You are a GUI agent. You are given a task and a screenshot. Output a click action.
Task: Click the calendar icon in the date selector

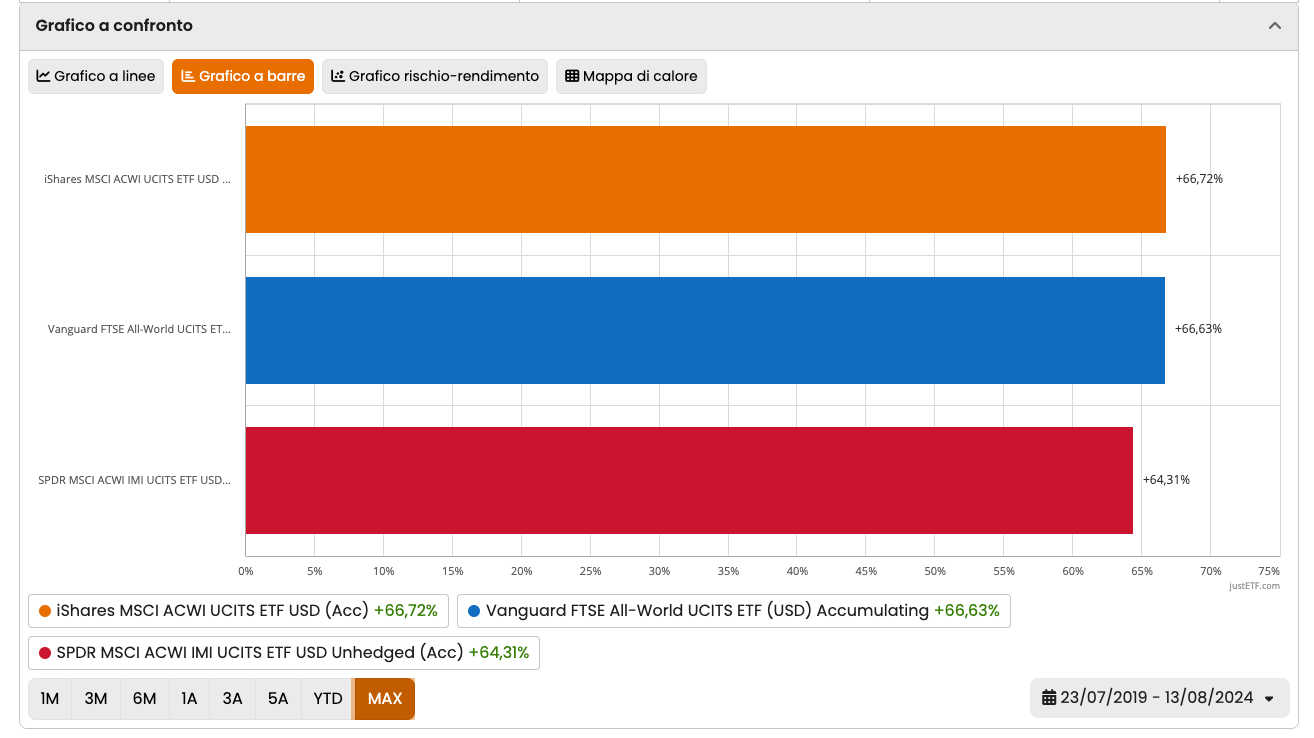click(x=1051, y=697)
